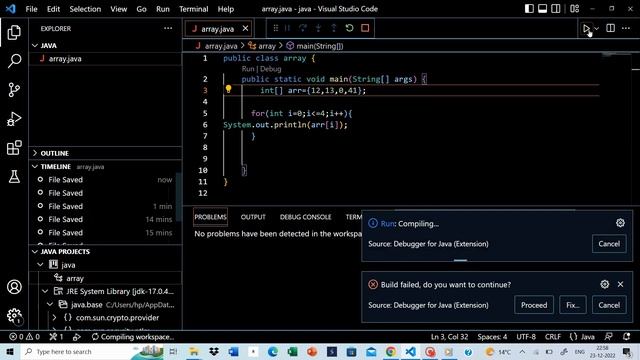Click the Debug CodeLens above main
Image resolution: width=640 pixels, height=360 pixels.
[271, 69]
